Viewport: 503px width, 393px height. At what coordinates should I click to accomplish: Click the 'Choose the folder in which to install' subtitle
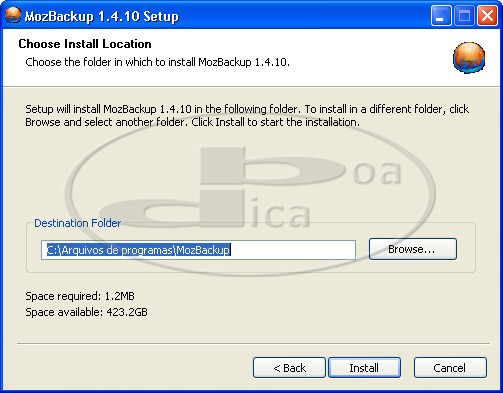pos(157,62)
